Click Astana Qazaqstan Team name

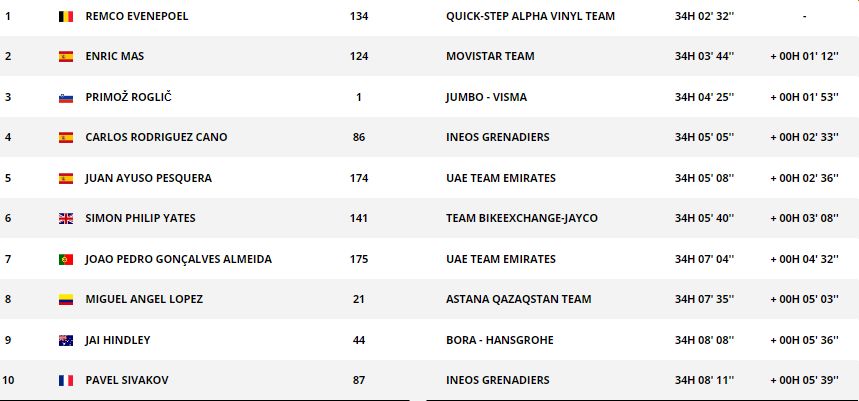(518, 299)
